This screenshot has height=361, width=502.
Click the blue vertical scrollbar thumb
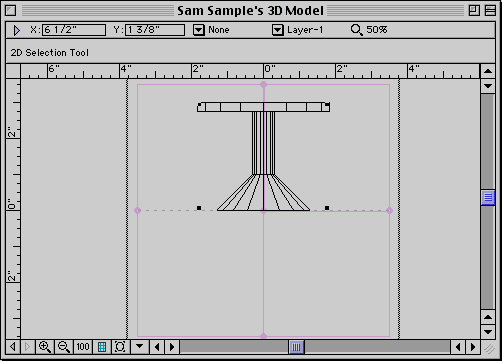click(488, 197)
